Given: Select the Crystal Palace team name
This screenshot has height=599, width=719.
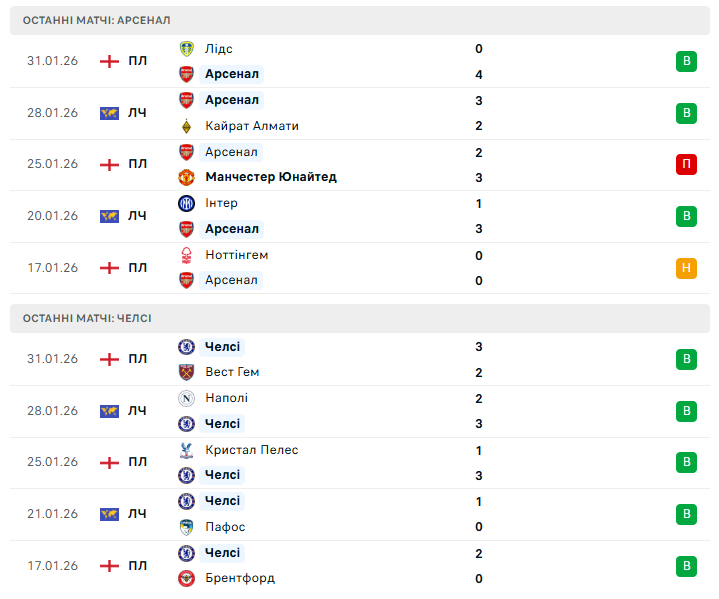Looking at the screenshot, I should pos(251,450).
